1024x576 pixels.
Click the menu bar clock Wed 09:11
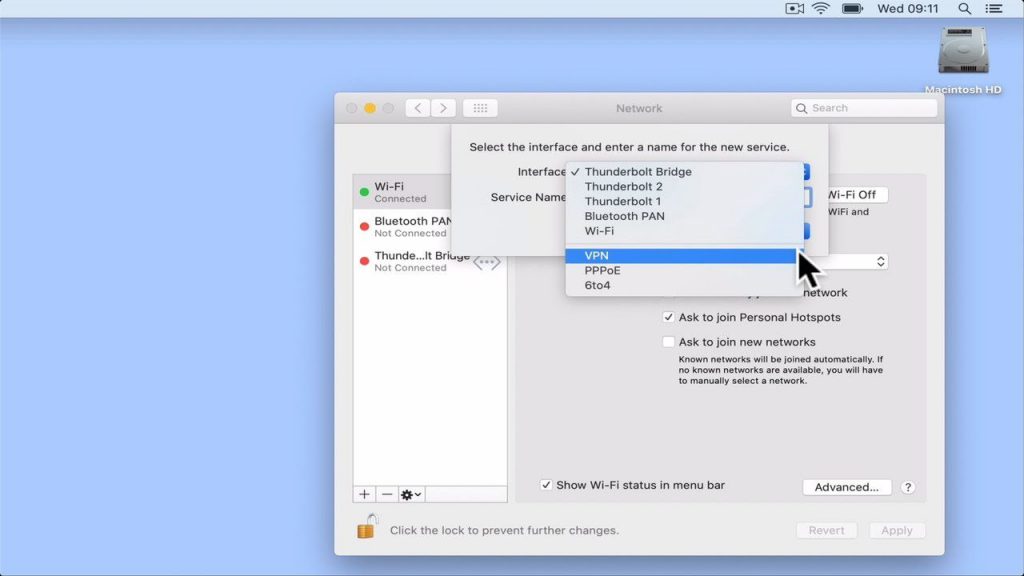tap(908, 8)
